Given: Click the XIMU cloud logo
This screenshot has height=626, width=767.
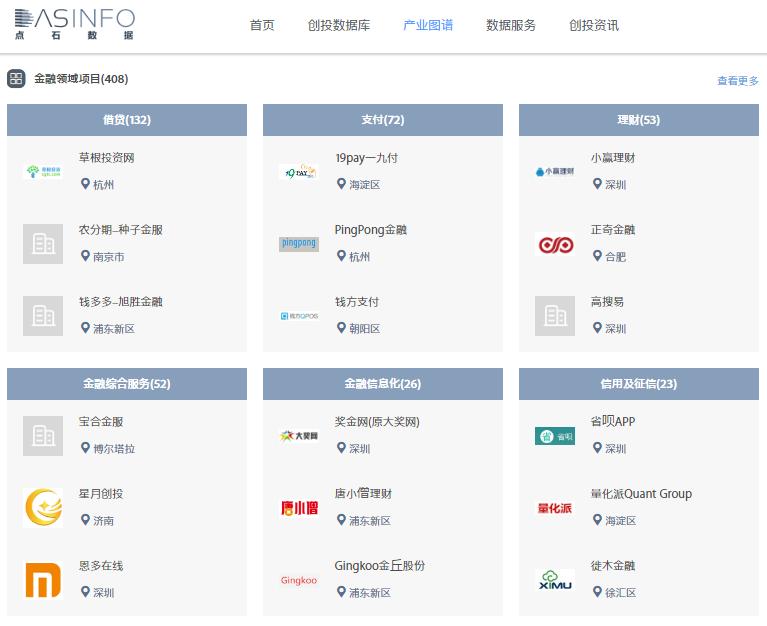Looking at the screenshot, I should (x=555, y=580).
